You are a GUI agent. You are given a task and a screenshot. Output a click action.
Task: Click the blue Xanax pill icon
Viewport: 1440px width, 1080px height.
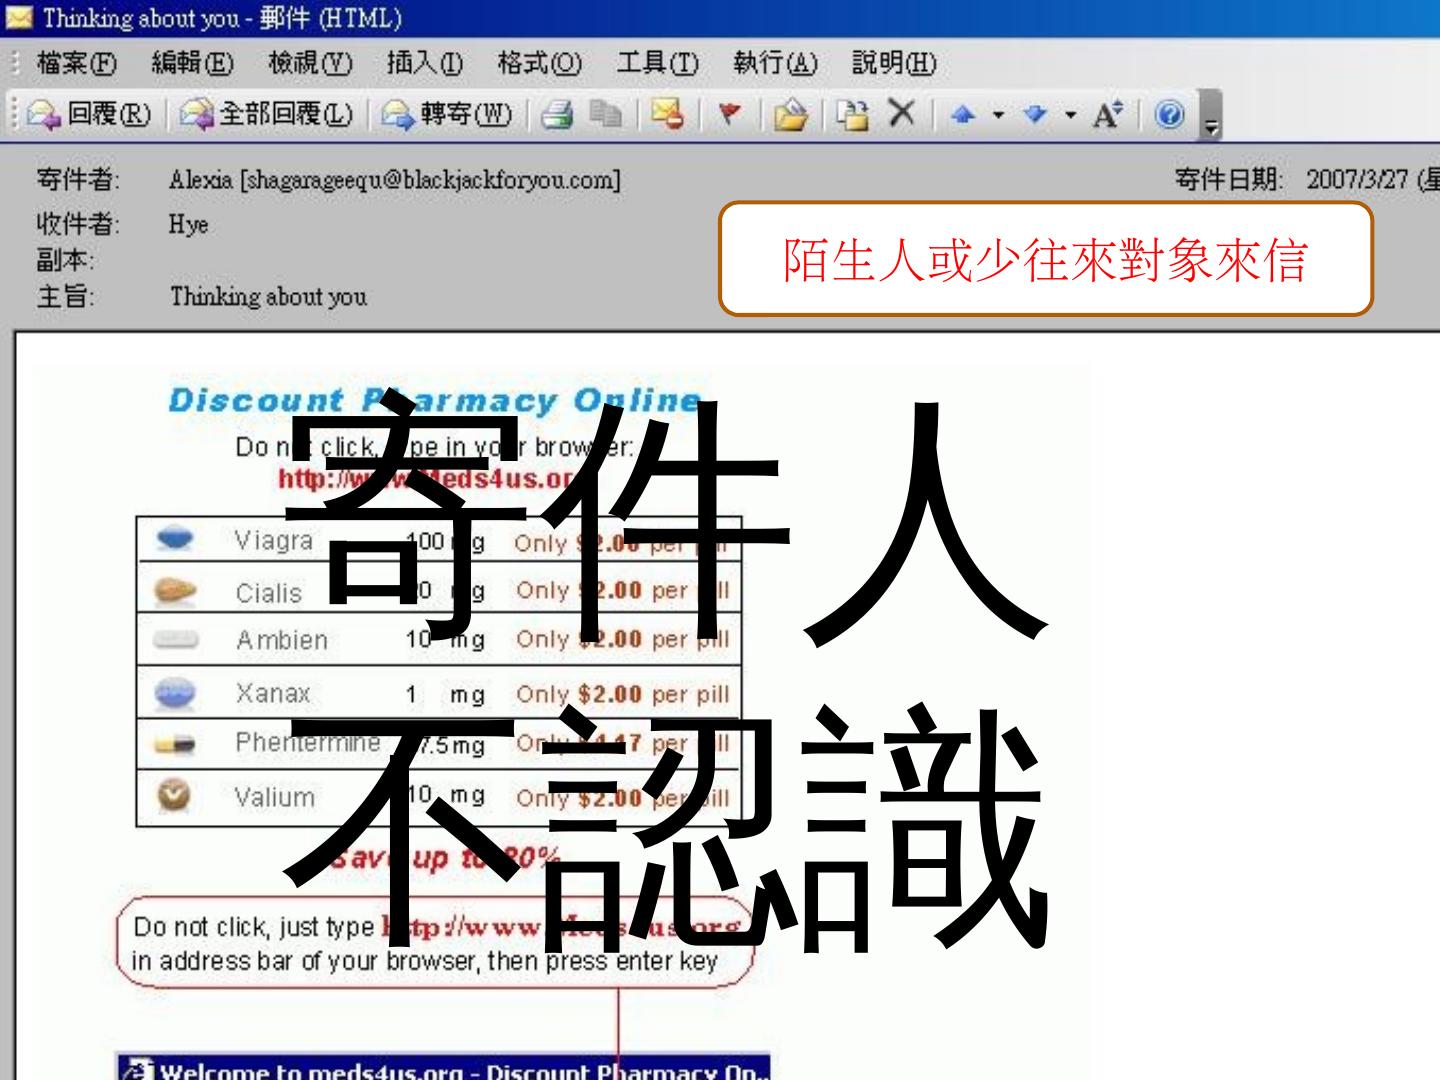pos(176,692)
